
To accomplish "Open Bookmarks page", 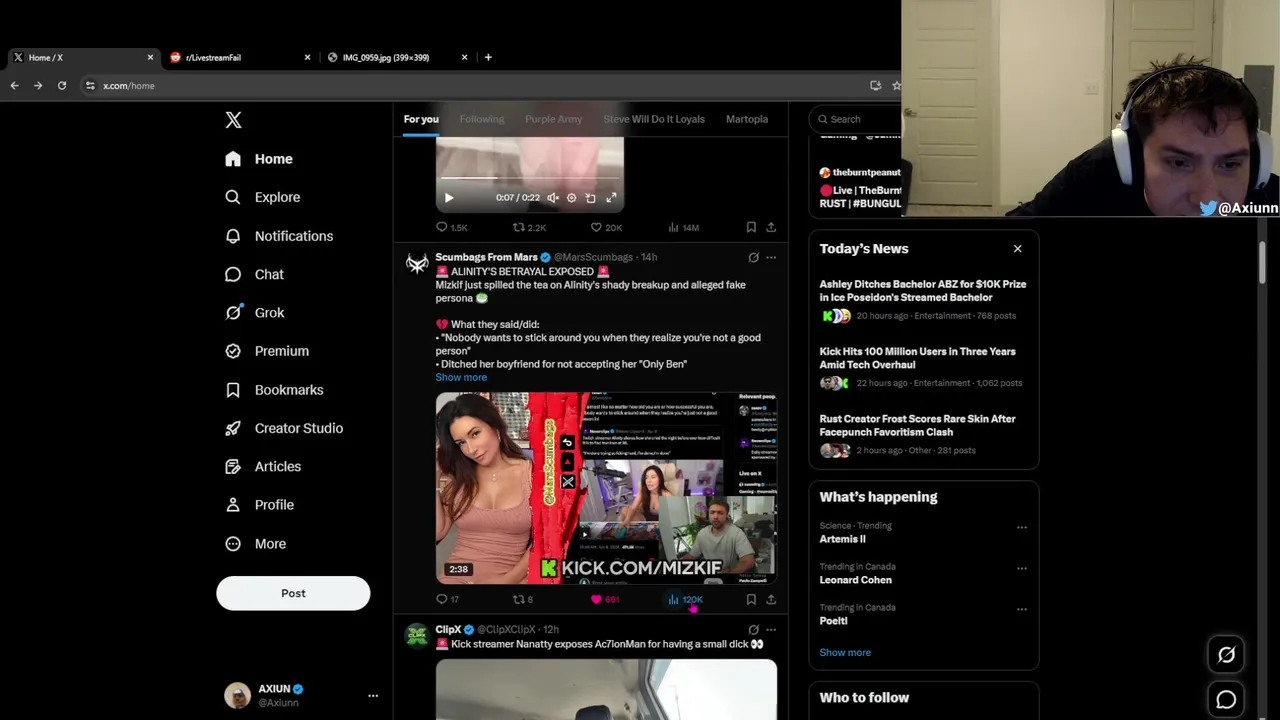I will coord(274,390).
